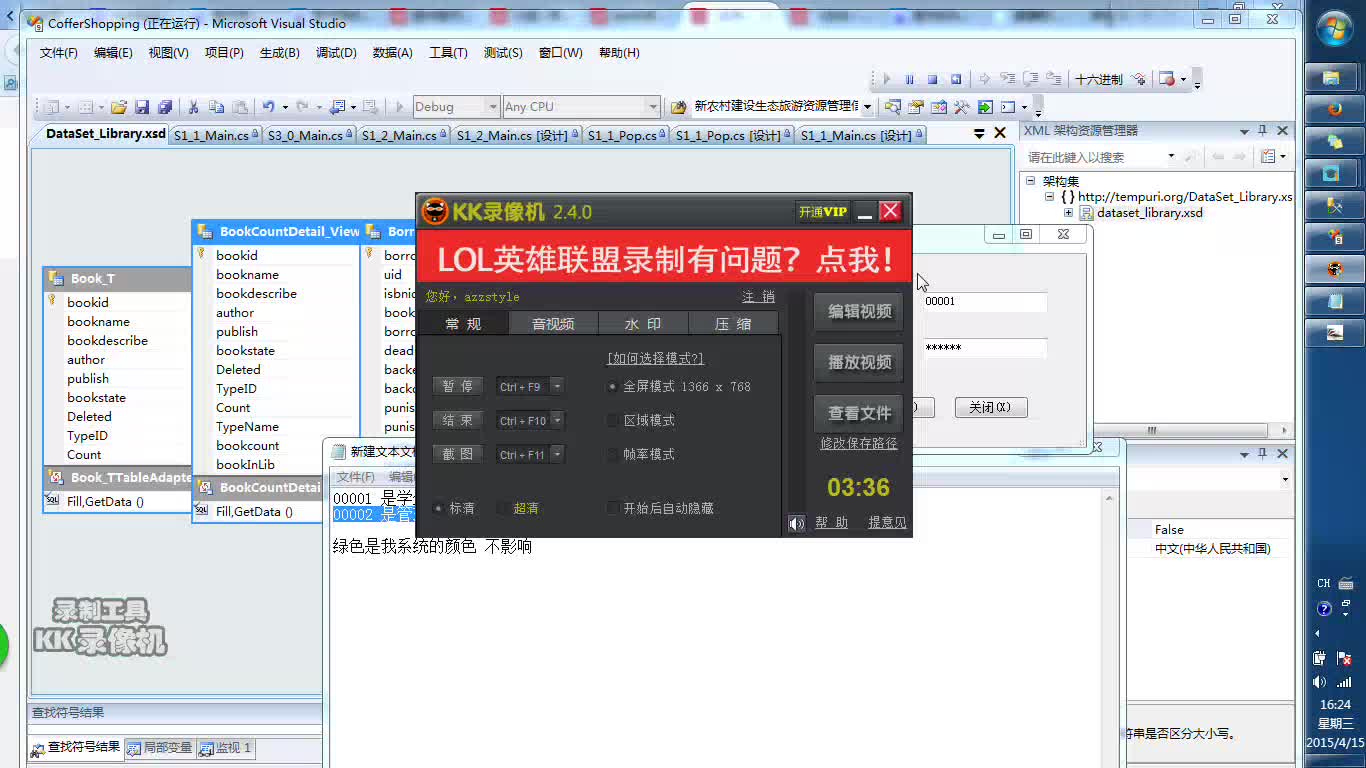Click the 修改保存路径 link
This screenshot has height=768, width=1366.
pos(859,443)
